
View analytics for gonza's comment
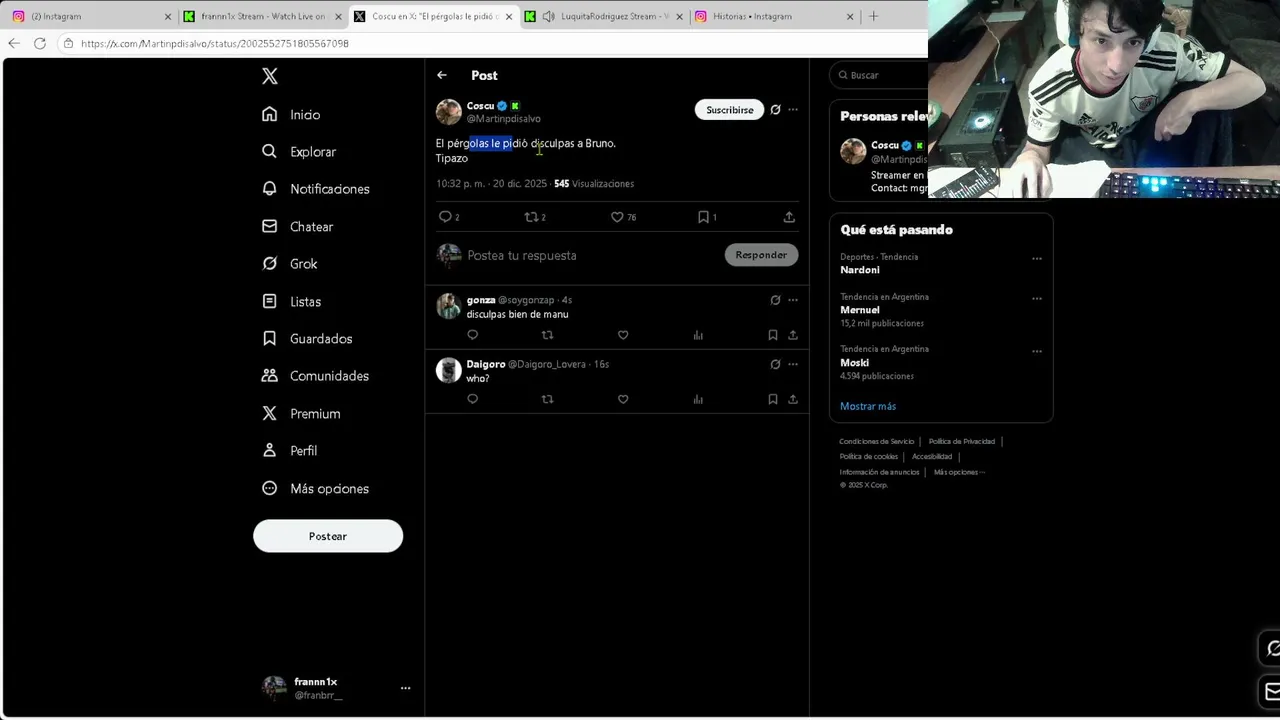coord(698,335)
